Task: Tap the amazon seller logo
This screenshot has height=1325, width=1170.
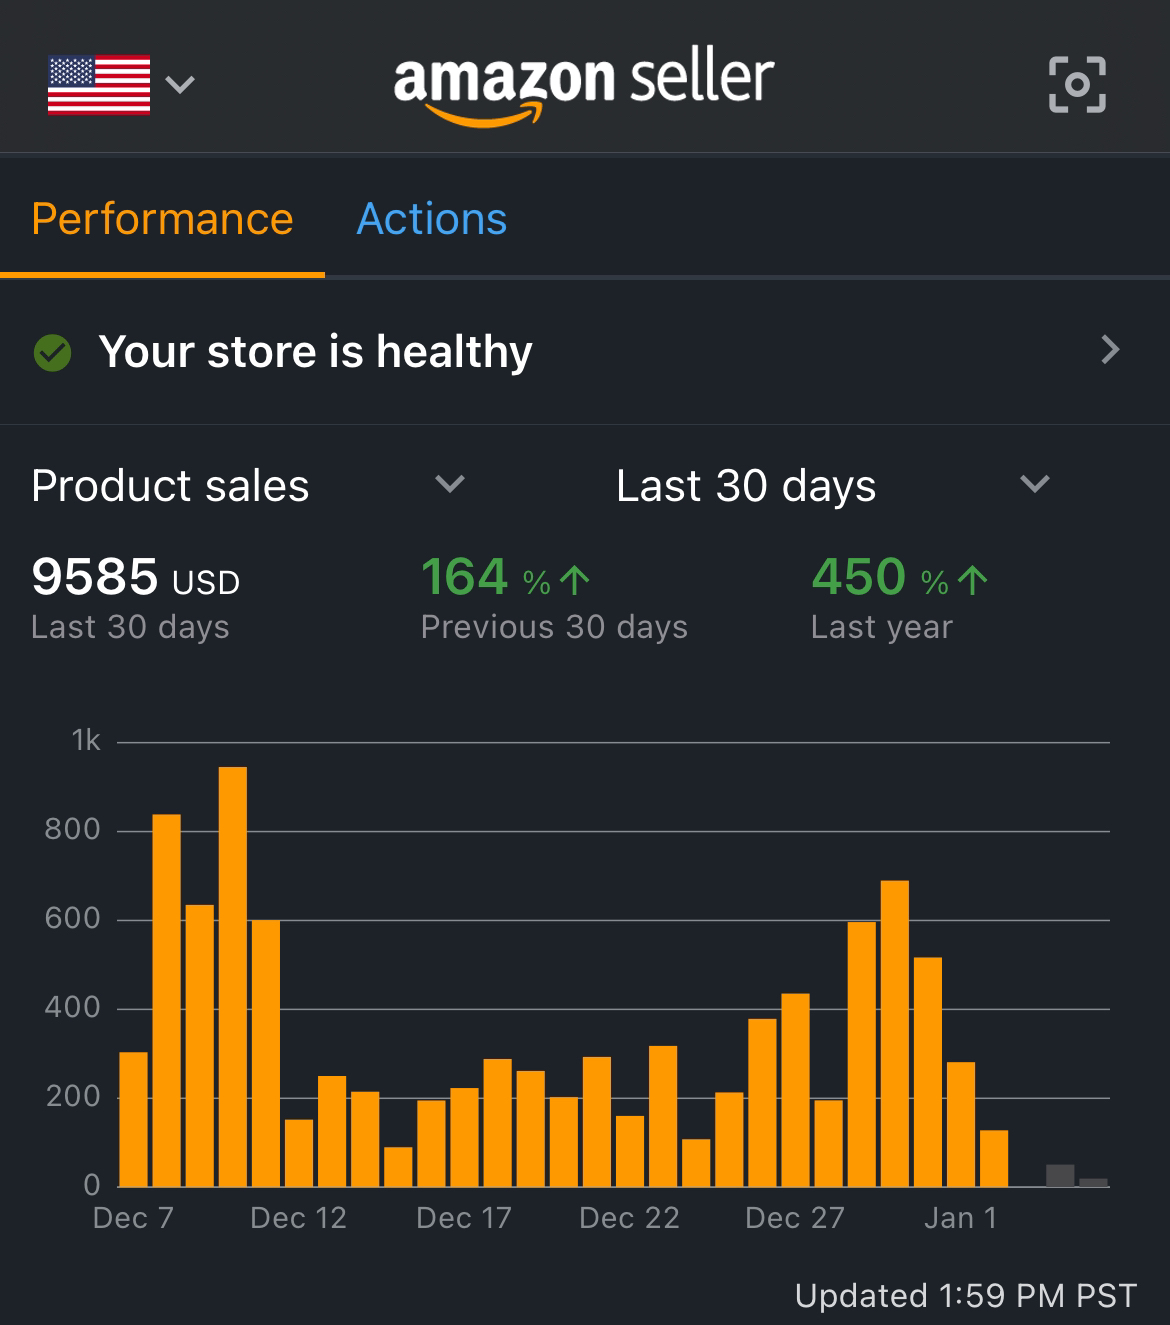Action: [x=584, y=86]
